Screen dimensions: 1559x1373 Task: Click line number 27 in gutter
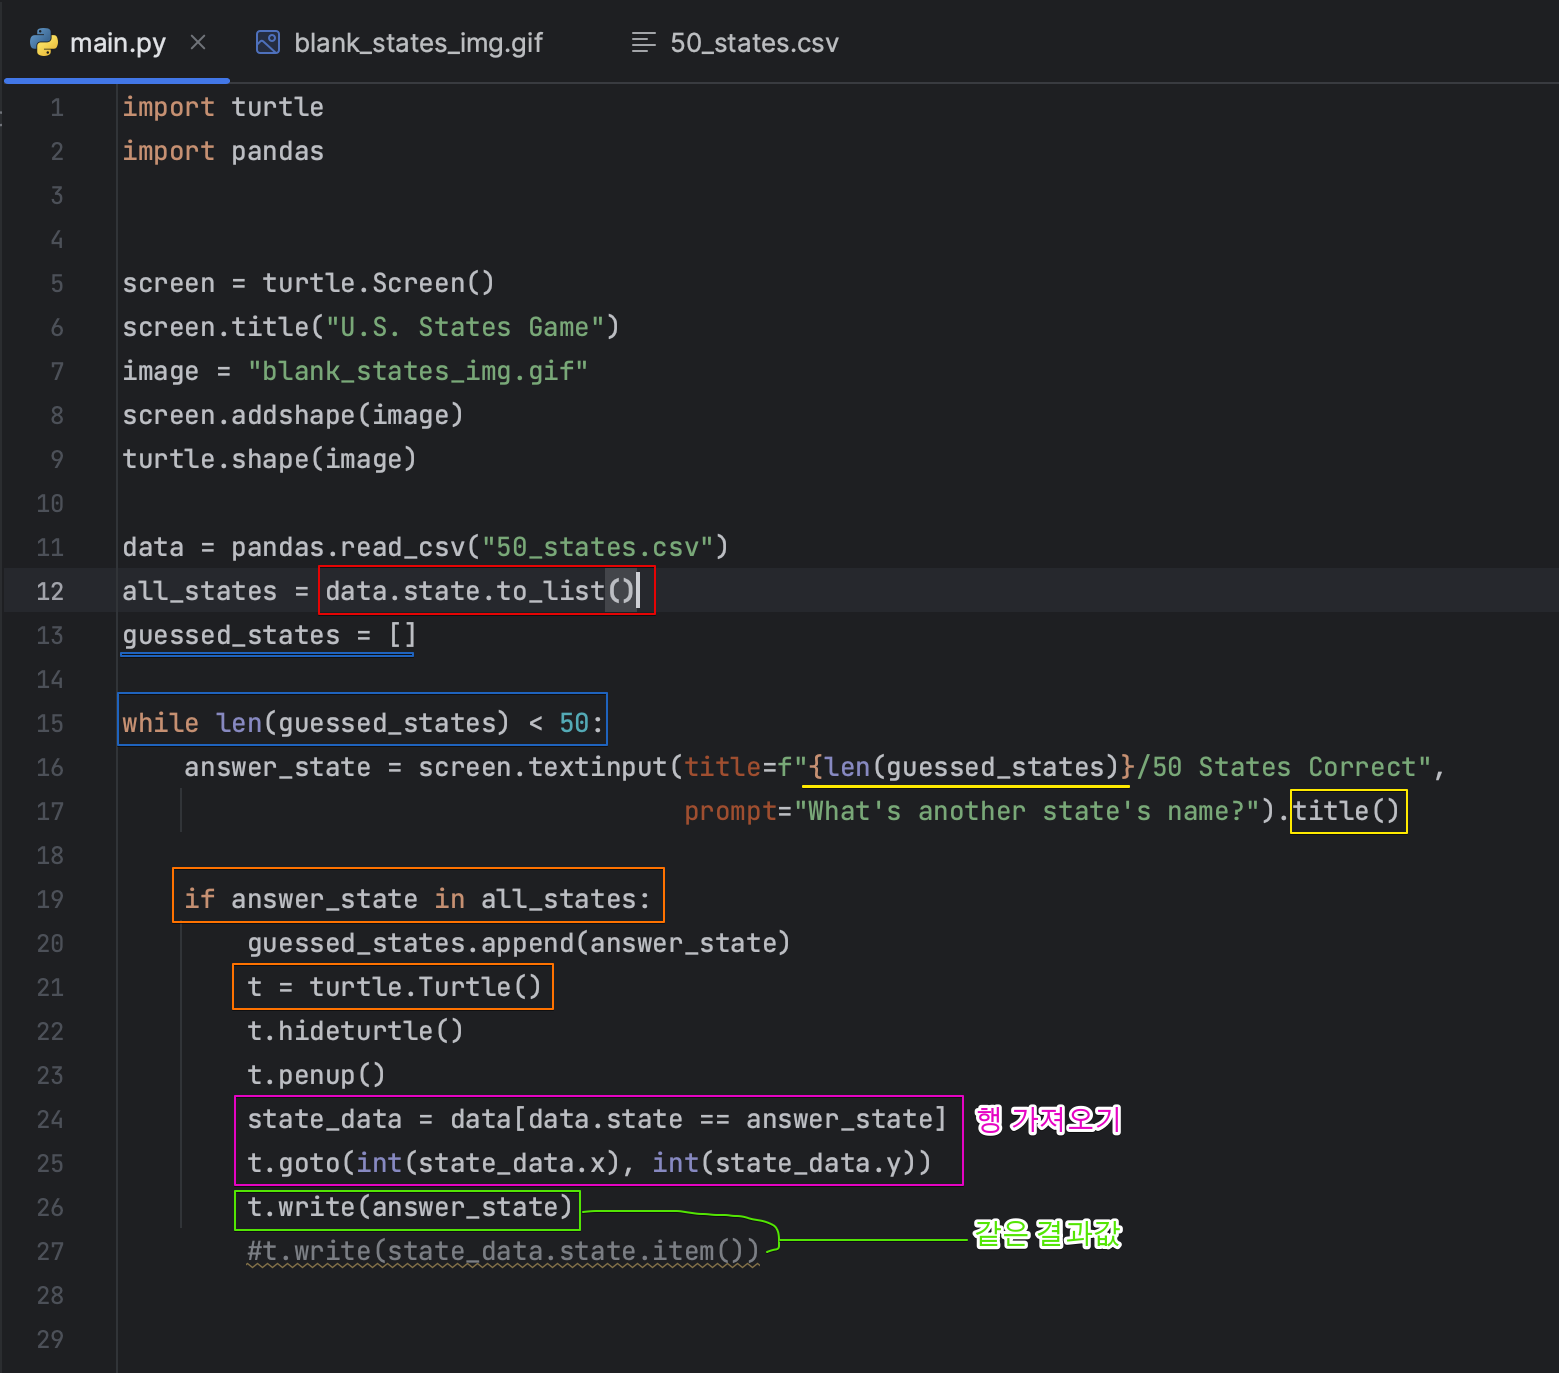coord(50,1251)
